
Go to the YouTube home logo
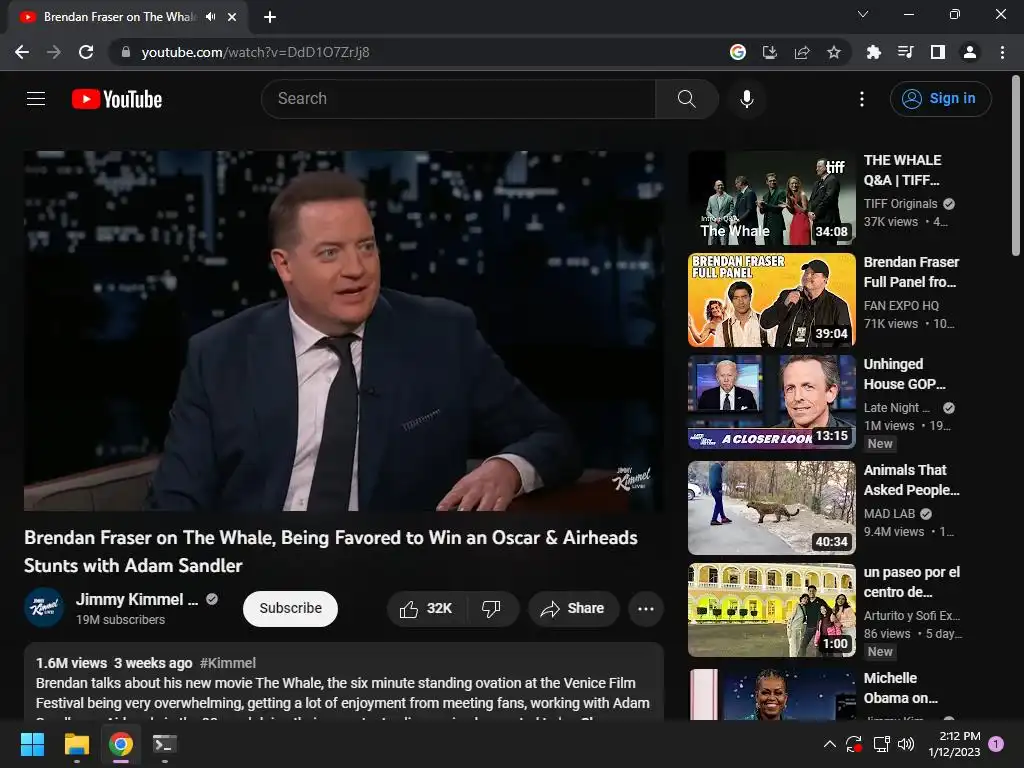point(117,99)
